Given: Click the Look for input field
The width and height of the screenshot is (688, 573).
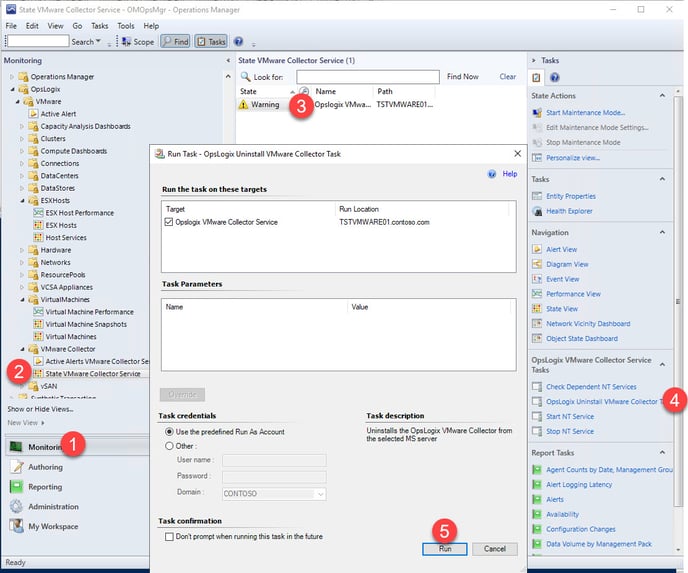Looking at the screenshot, I should click(x=368, y=77).
